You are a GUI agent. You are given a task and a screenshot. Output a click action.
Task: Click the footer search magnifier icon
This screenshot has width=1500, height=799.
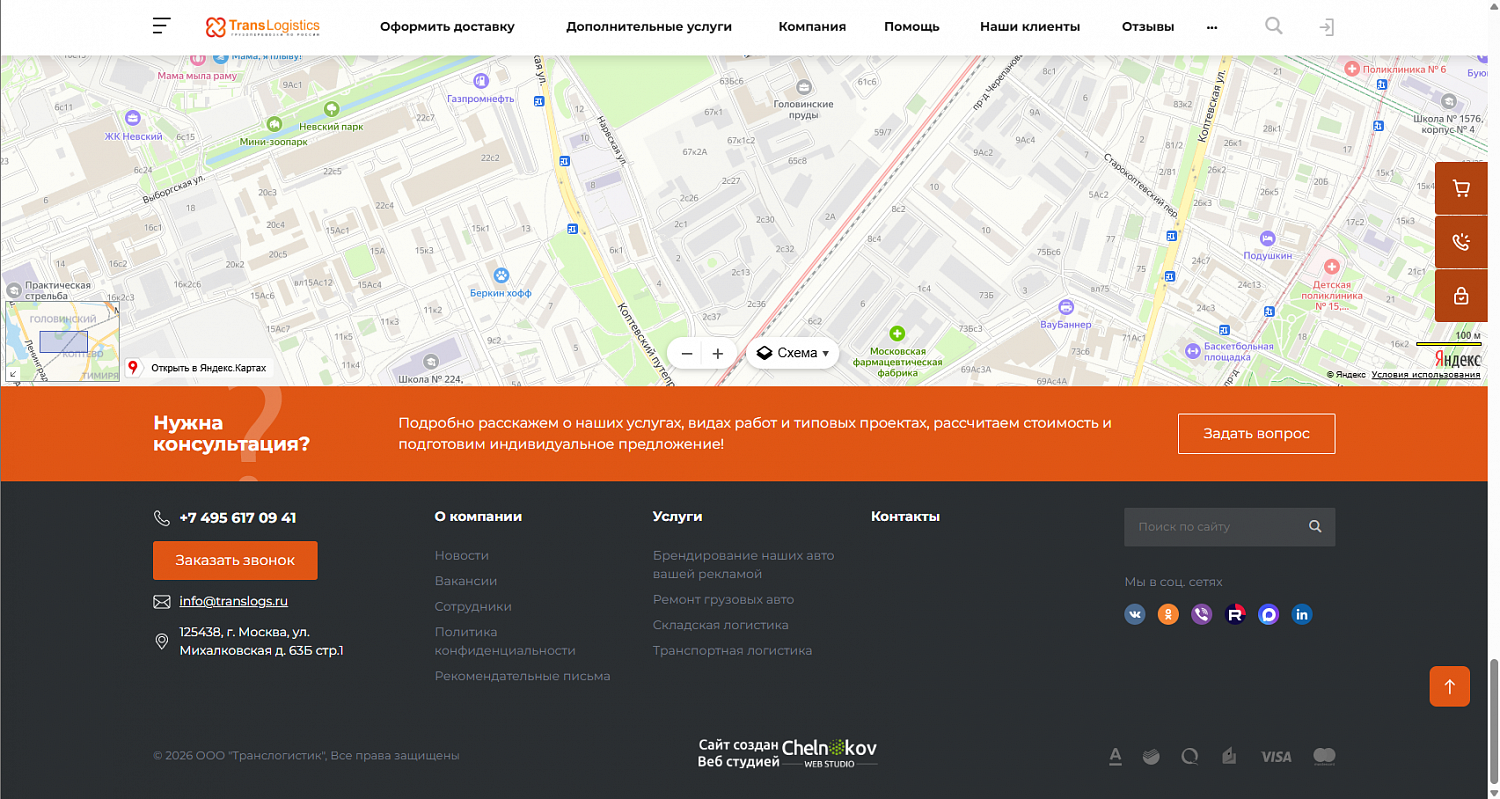(1315, 527)
